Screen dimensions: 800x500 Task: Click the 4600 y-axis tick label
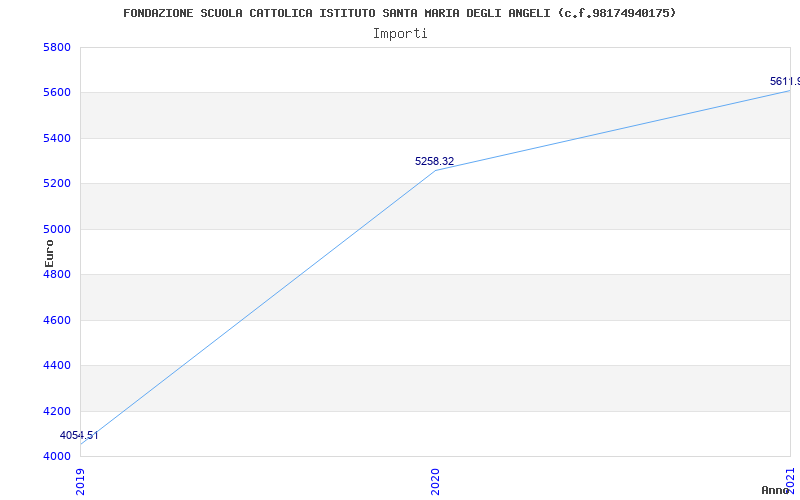coord(57,320)
